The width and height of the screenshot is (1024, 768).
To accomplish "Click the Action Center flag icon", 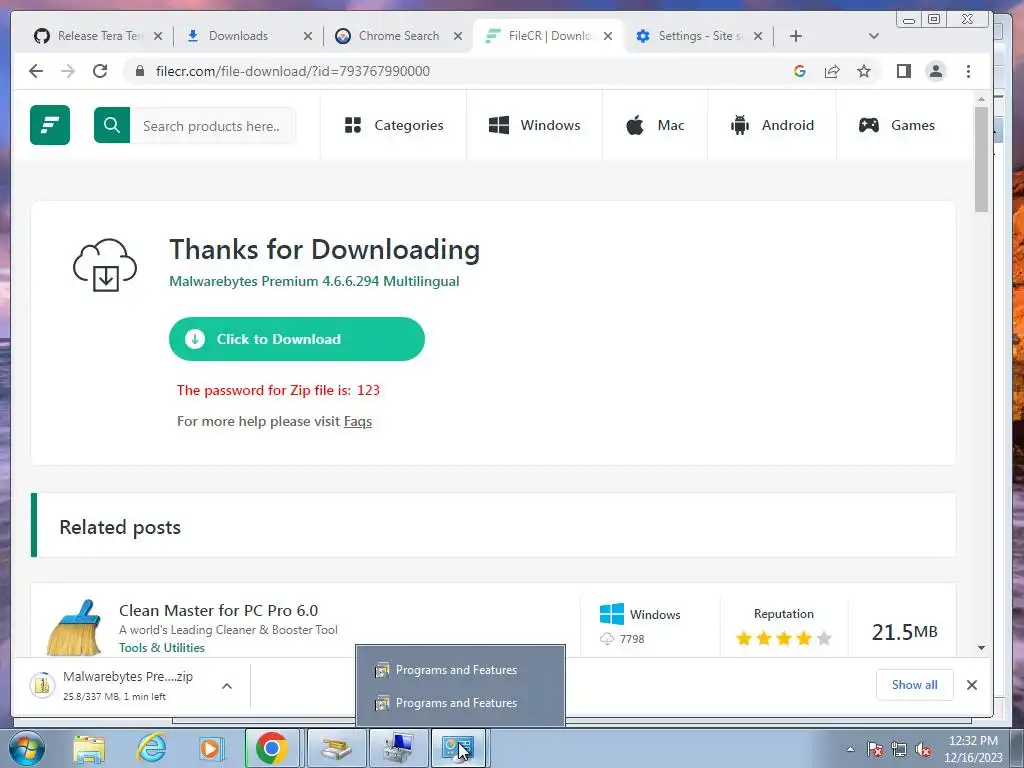I will (x=875, y=750).
